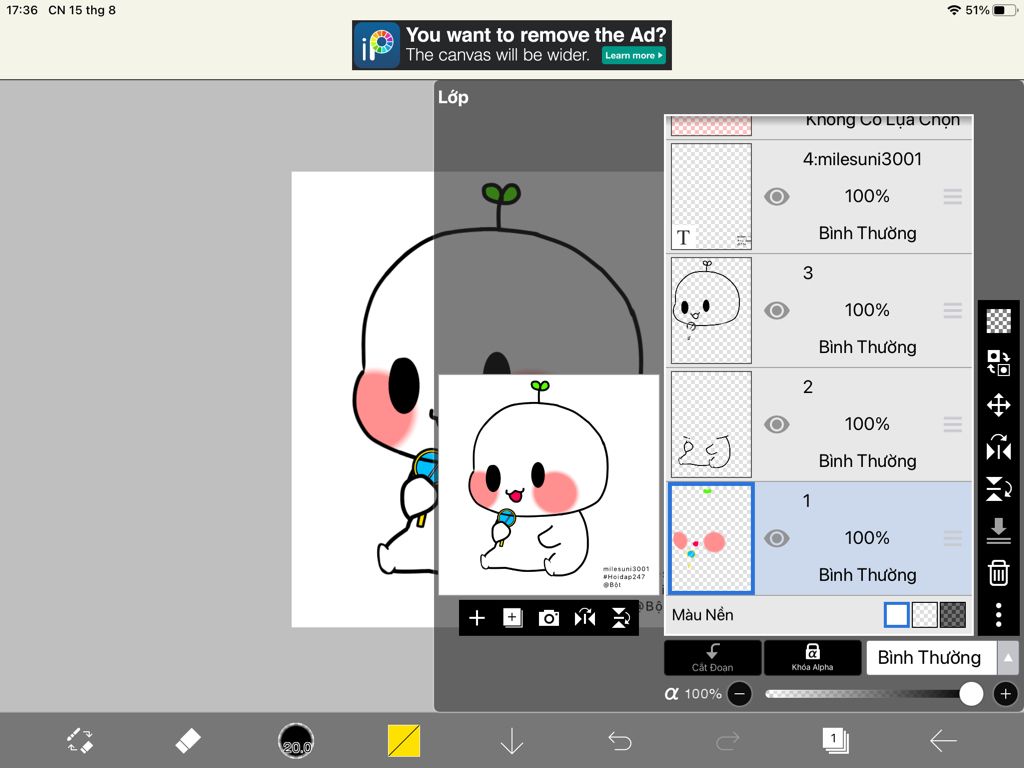The width and height of the screenshot is (1024, 768).
Task: Toggle Cắt Đoạn clipping
Action: (x=712, y=657)
